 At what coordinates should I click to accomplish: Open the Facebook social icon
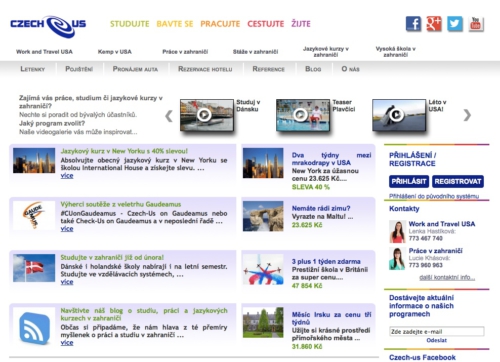click(413, 24)
